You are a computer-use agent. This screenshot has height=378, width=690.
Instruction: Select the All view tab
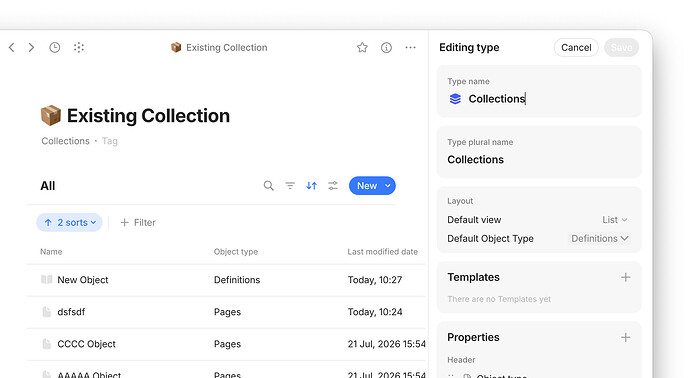(48, 186)
